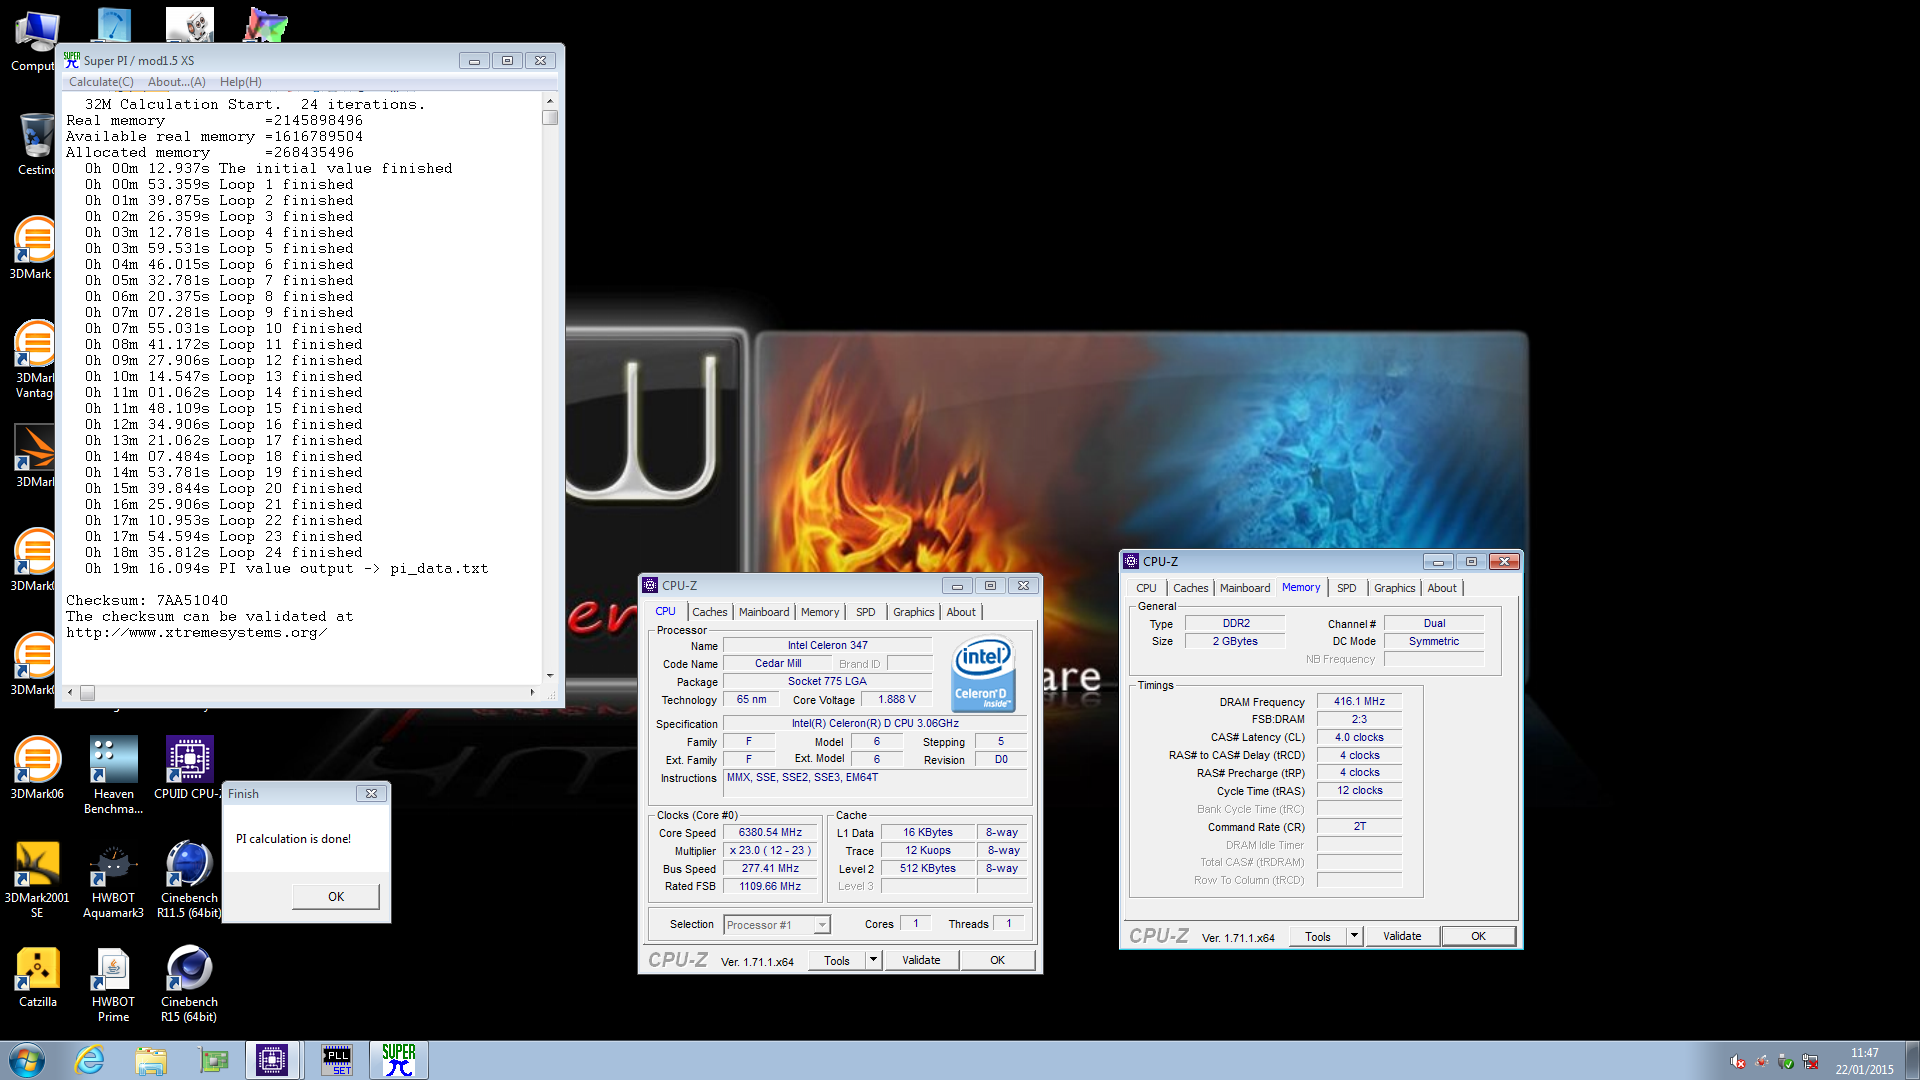Click OK in Finish dialog
Viewport: 1920px width, 1080px height.
pyautogui.click(x=336, y=896)
